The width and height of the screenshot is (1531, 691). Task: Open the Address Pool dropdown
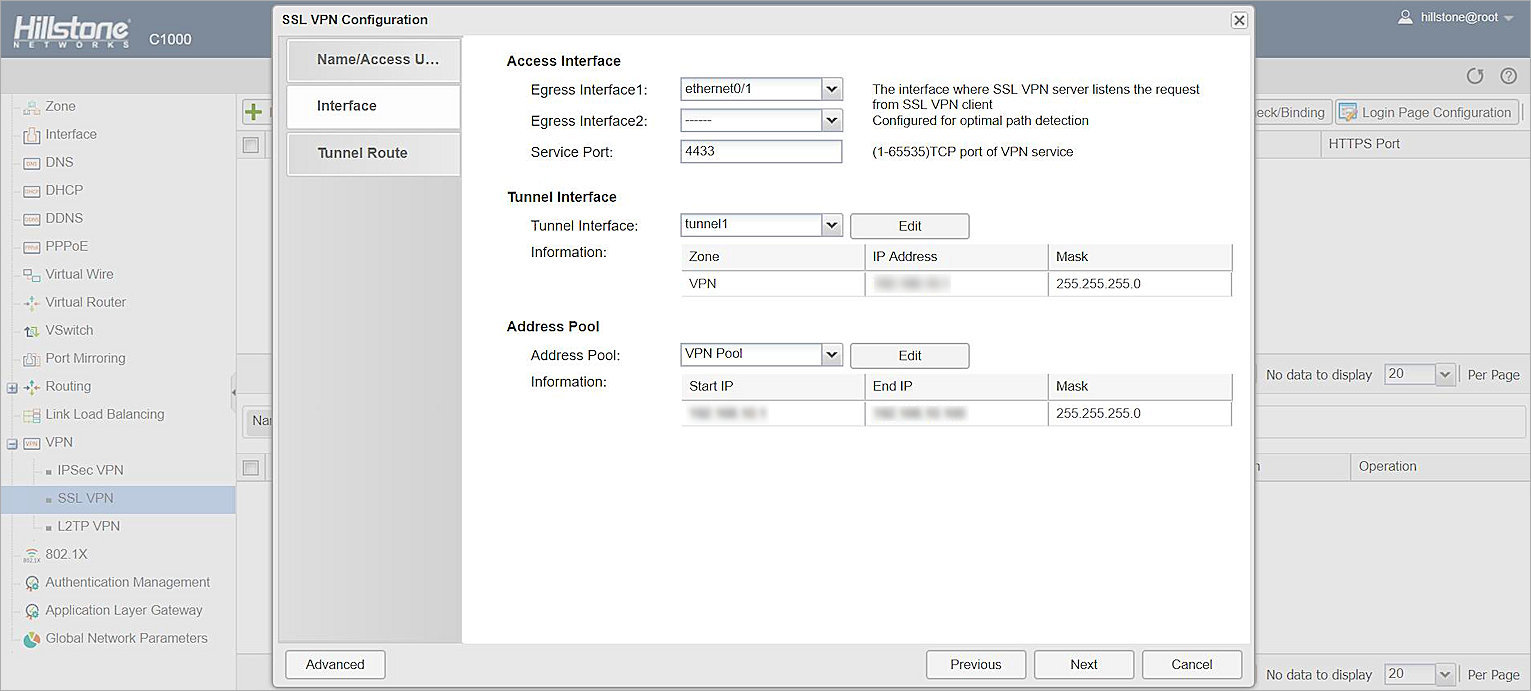pyautogui.click(x=831, y=355)
